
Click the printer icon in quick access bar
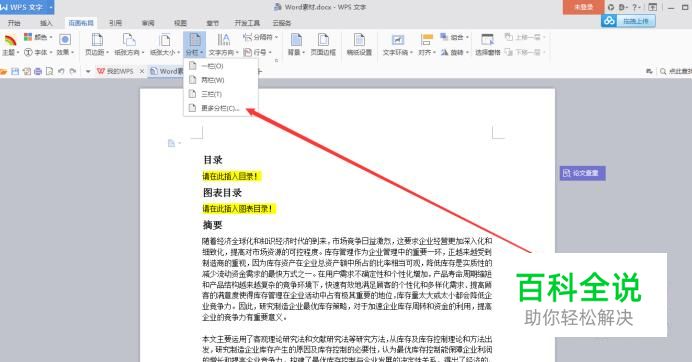coord(38,71)
